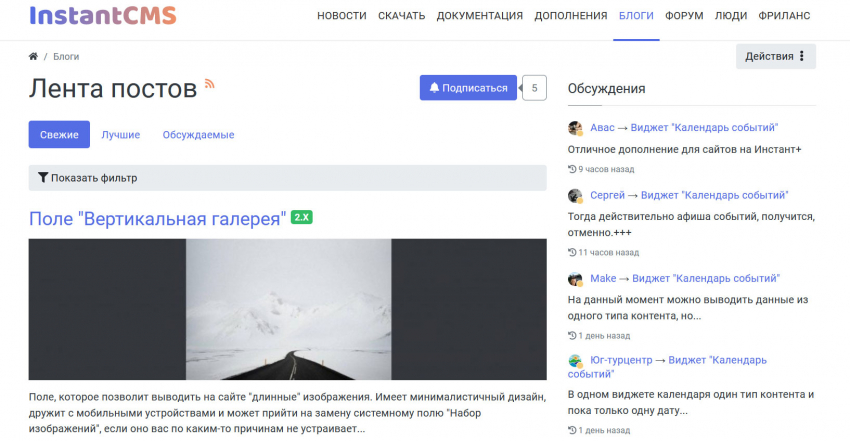This screenshot has width=850, height=441.
Task: Open Make user avatar in discussions
Action: 575,279
